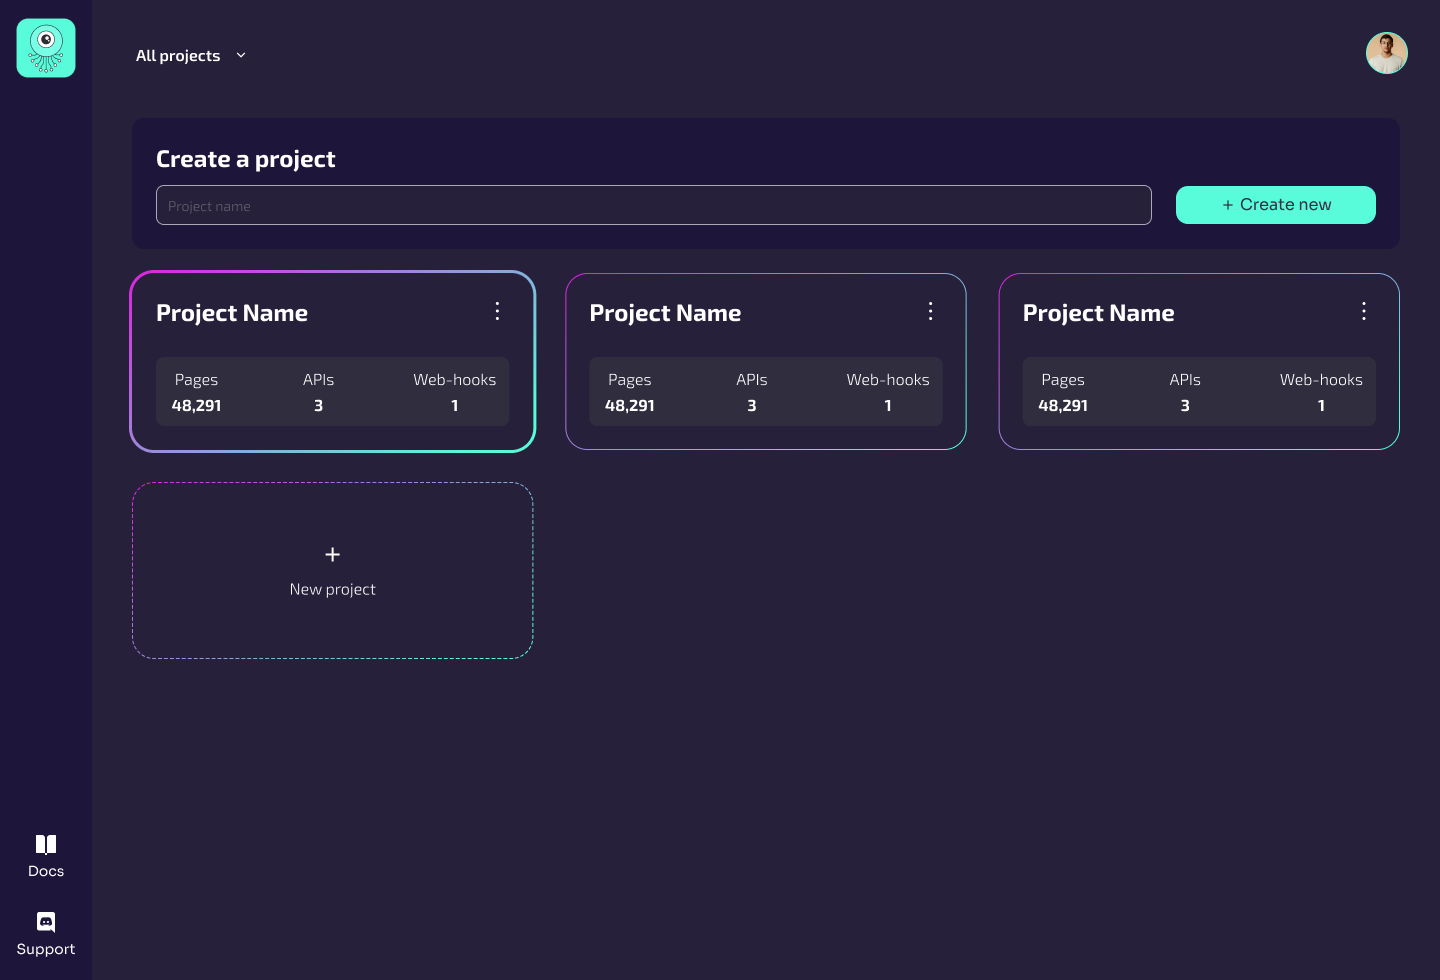Open kebab menu on the last project card
The height and width of the screenshot is (980, 1440).
[x=1363, y=311]
